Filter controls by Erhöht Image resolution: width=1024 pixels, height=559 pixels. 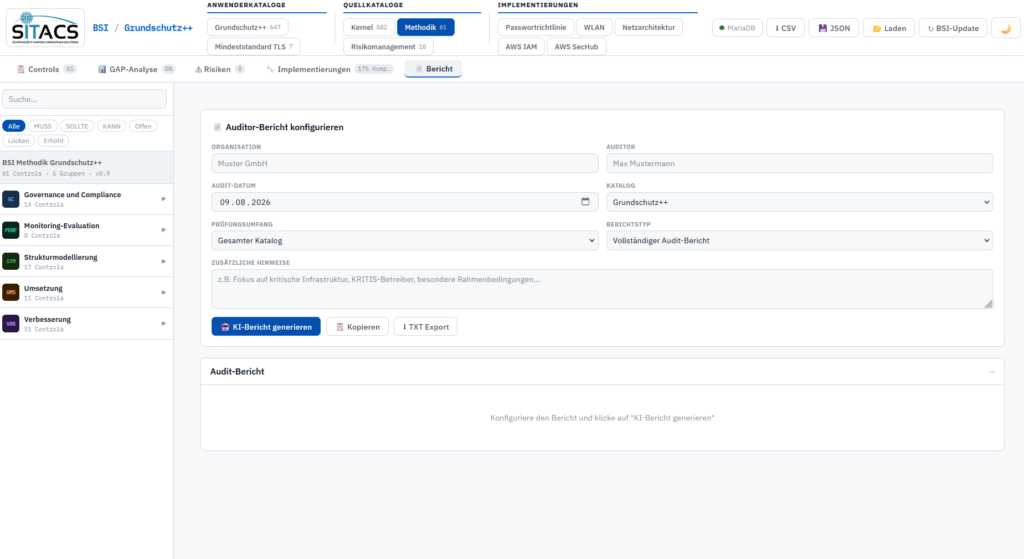pos(54,140)
